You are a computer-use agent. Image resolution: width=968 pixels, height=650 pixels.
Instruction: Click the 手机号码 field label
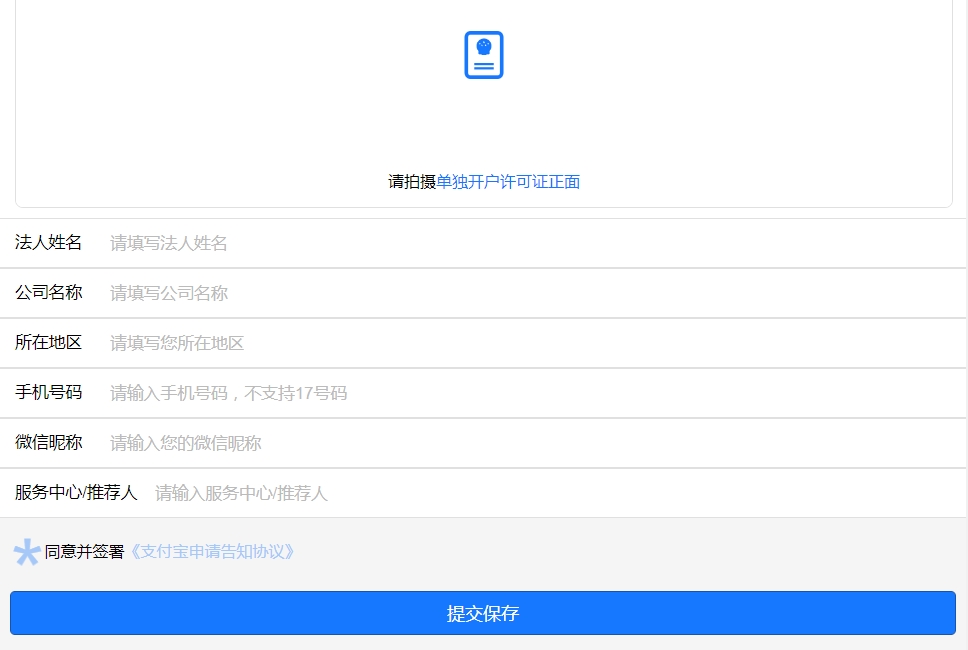49,393
